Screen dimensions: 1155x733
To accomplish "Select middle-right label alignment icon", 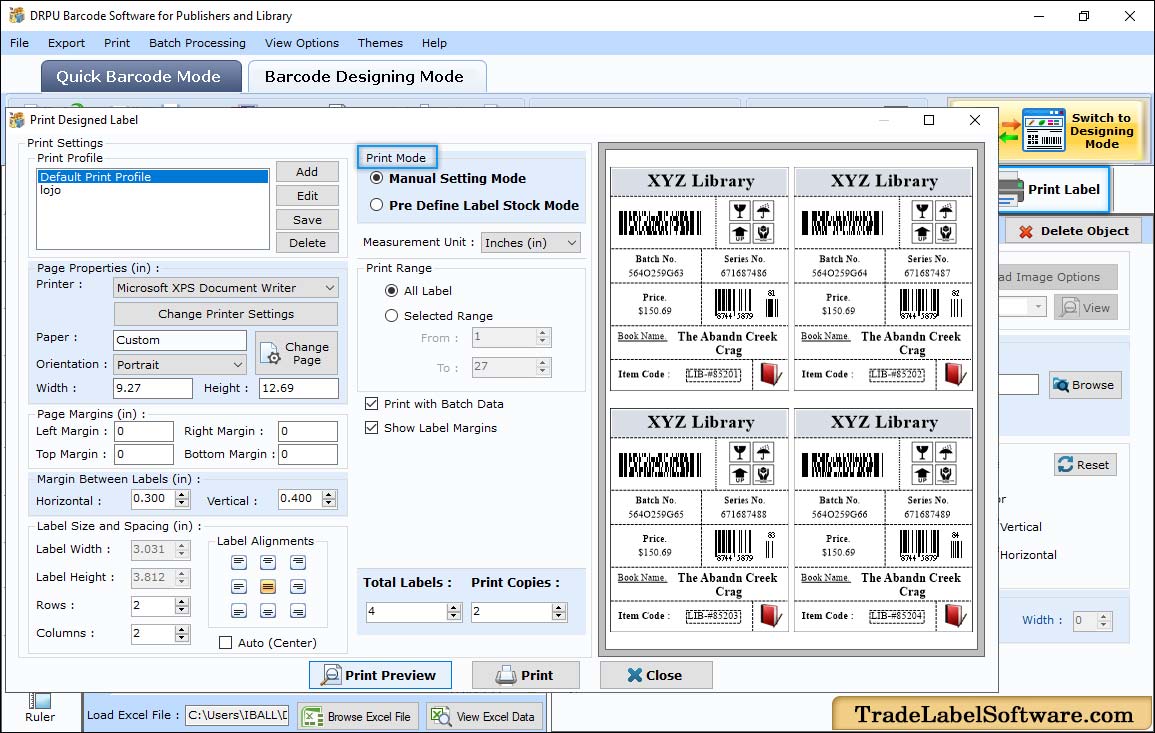I will (298, 587).
